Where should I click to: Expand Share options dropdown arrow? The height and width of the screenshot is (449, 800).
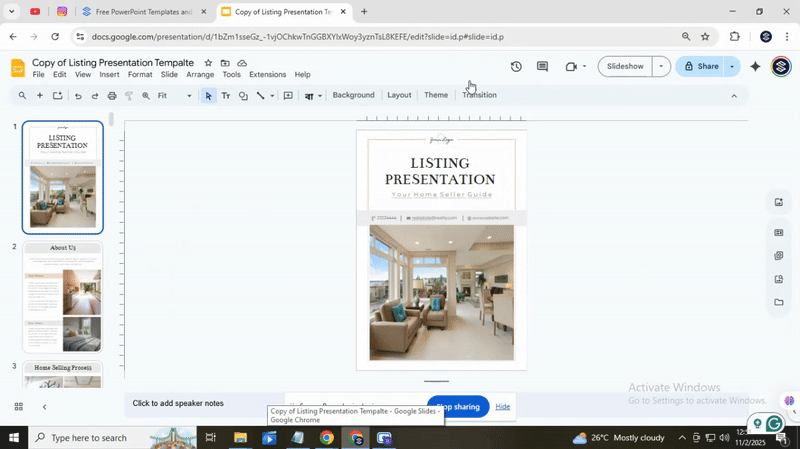click(x=732, y=67)
